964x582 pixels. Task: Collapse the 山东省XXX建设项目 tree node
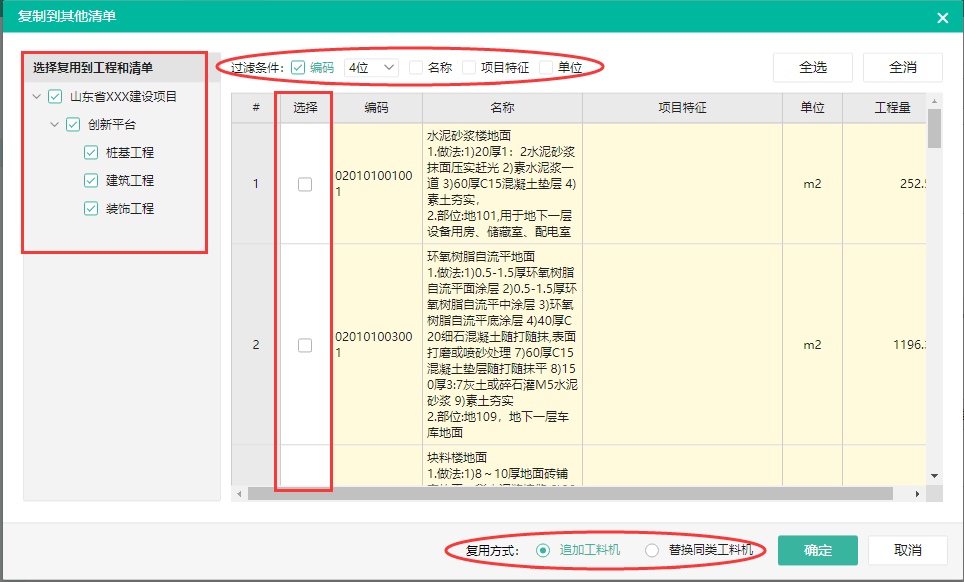click(36, 96)
